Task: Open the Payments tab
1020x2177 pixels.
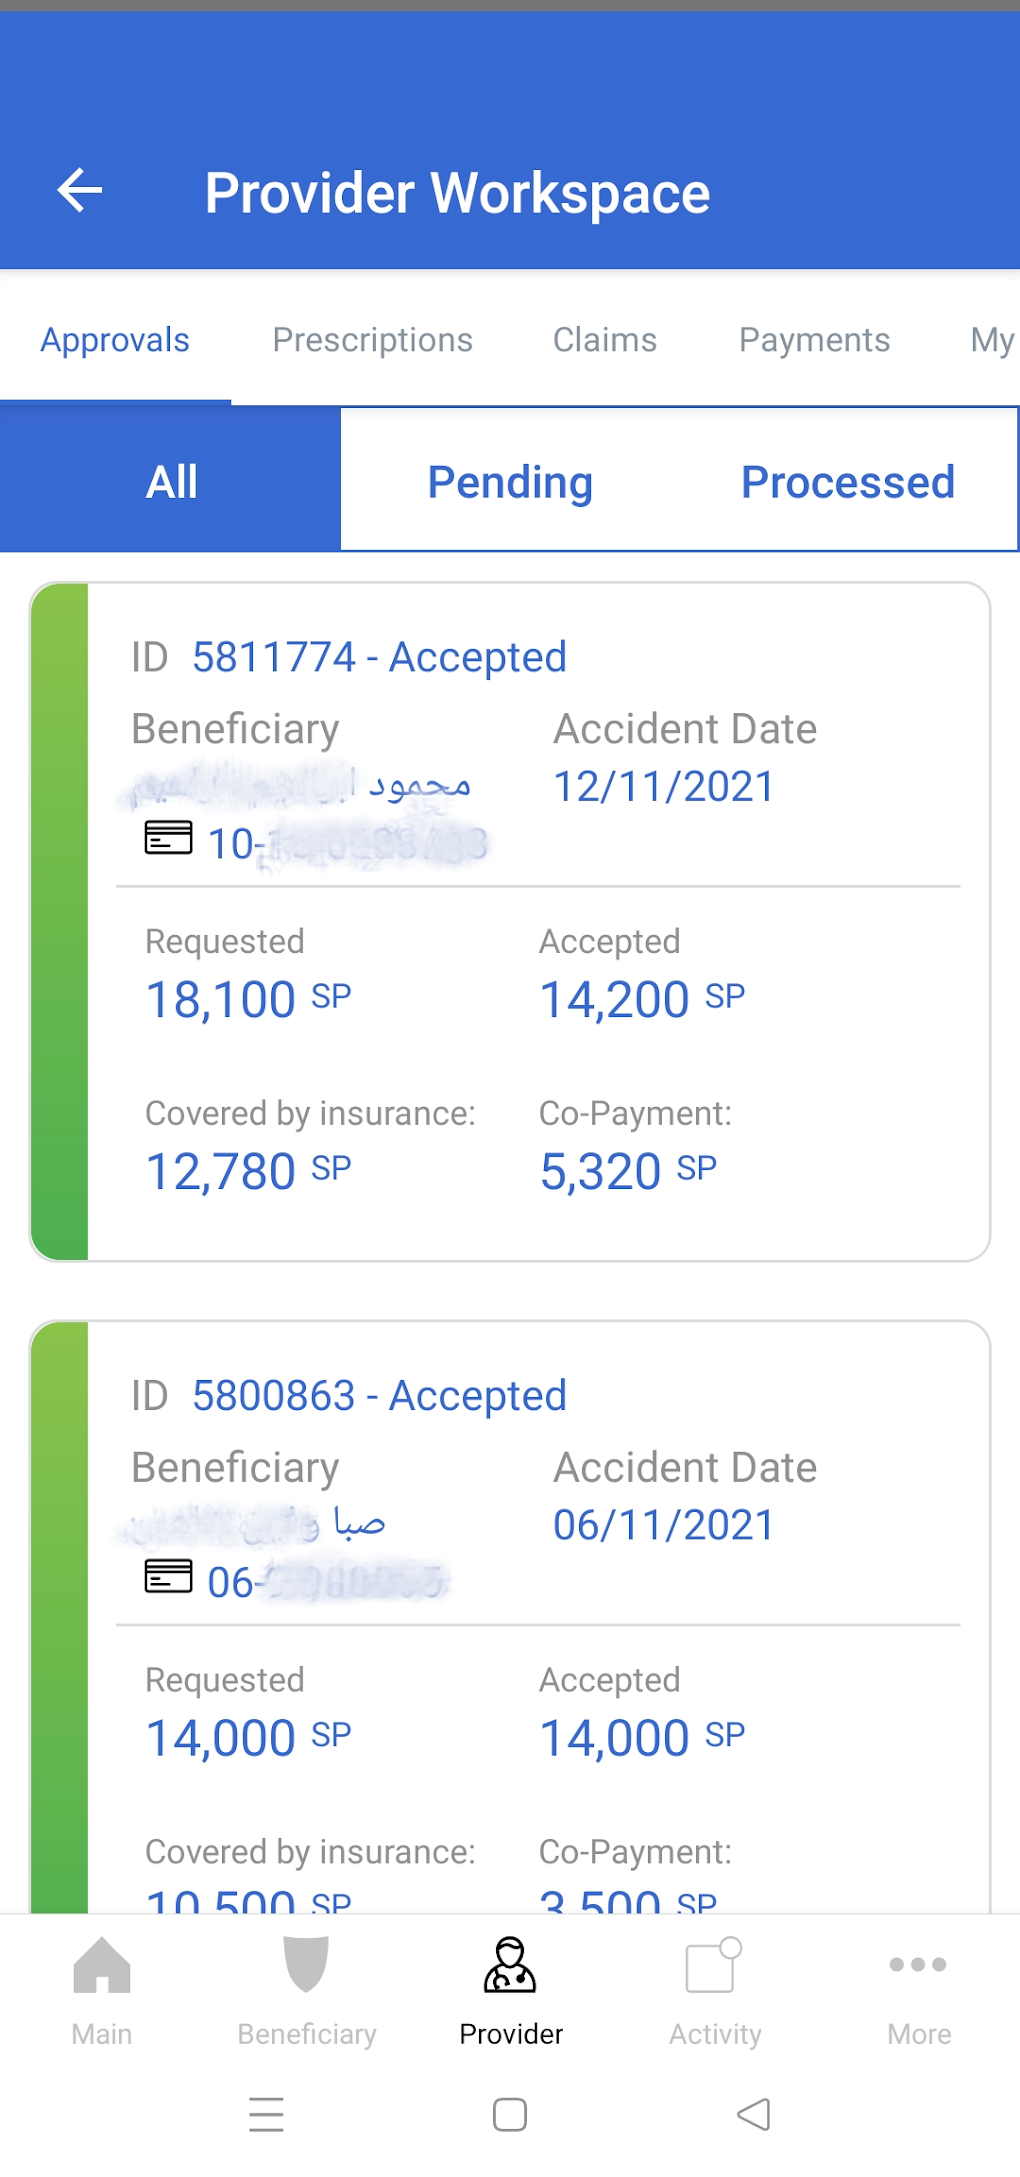Action: [x=814, y=340]
